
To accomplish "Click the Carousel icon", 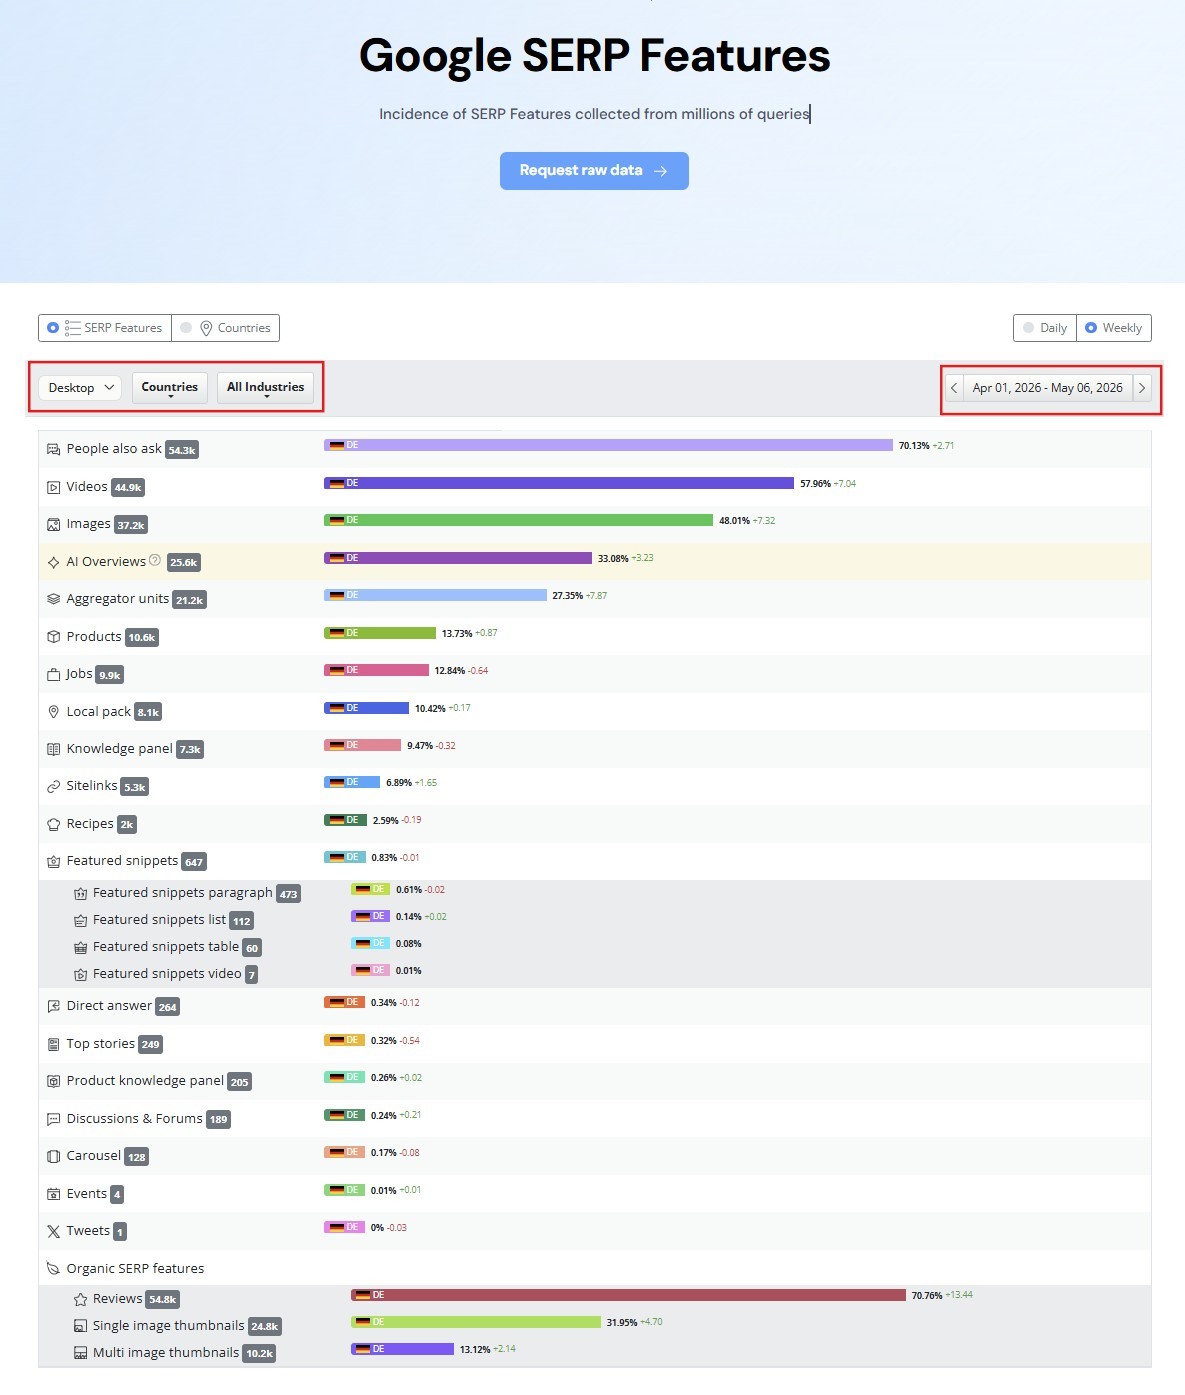I will 53,1157.
